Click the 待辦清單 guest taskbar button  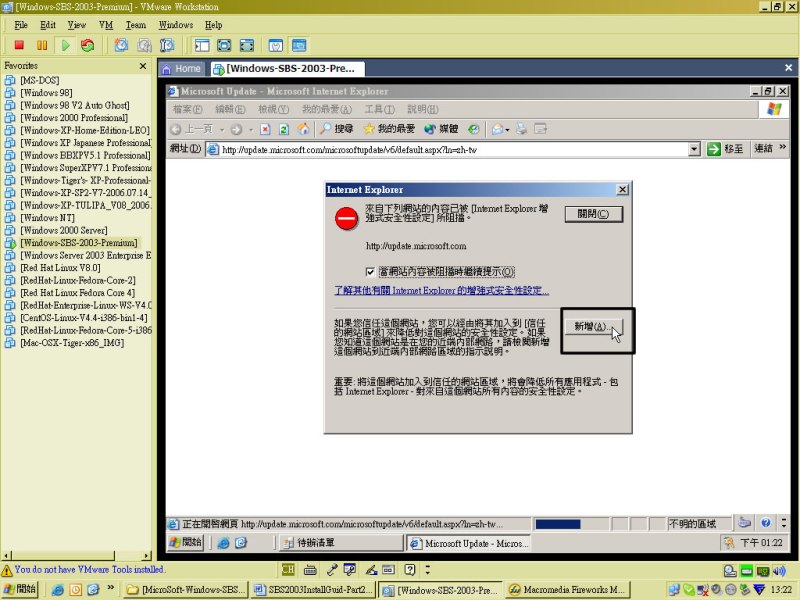click(x=341, y=543)
